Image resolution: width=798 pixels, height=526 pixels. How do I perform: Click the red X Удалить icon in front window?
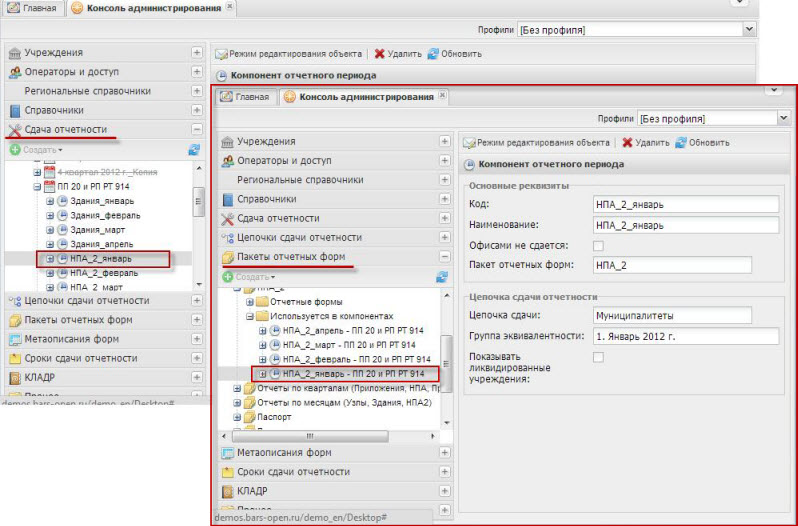[628, 143]
